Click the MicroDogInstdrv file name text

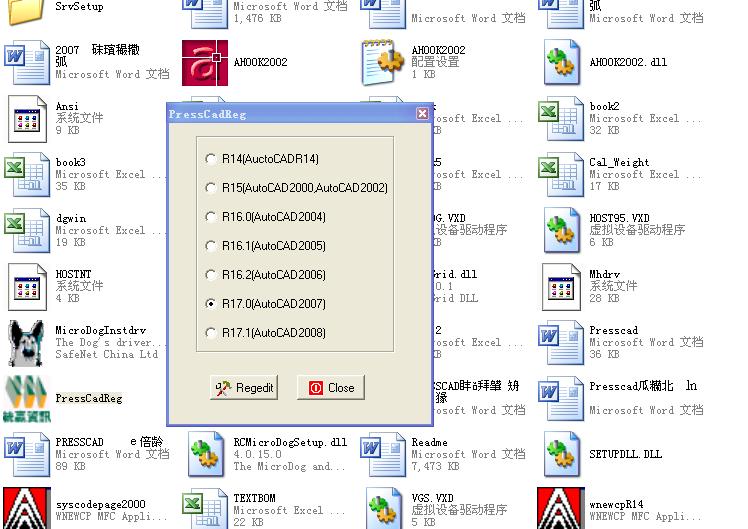[x=101, y=331]
